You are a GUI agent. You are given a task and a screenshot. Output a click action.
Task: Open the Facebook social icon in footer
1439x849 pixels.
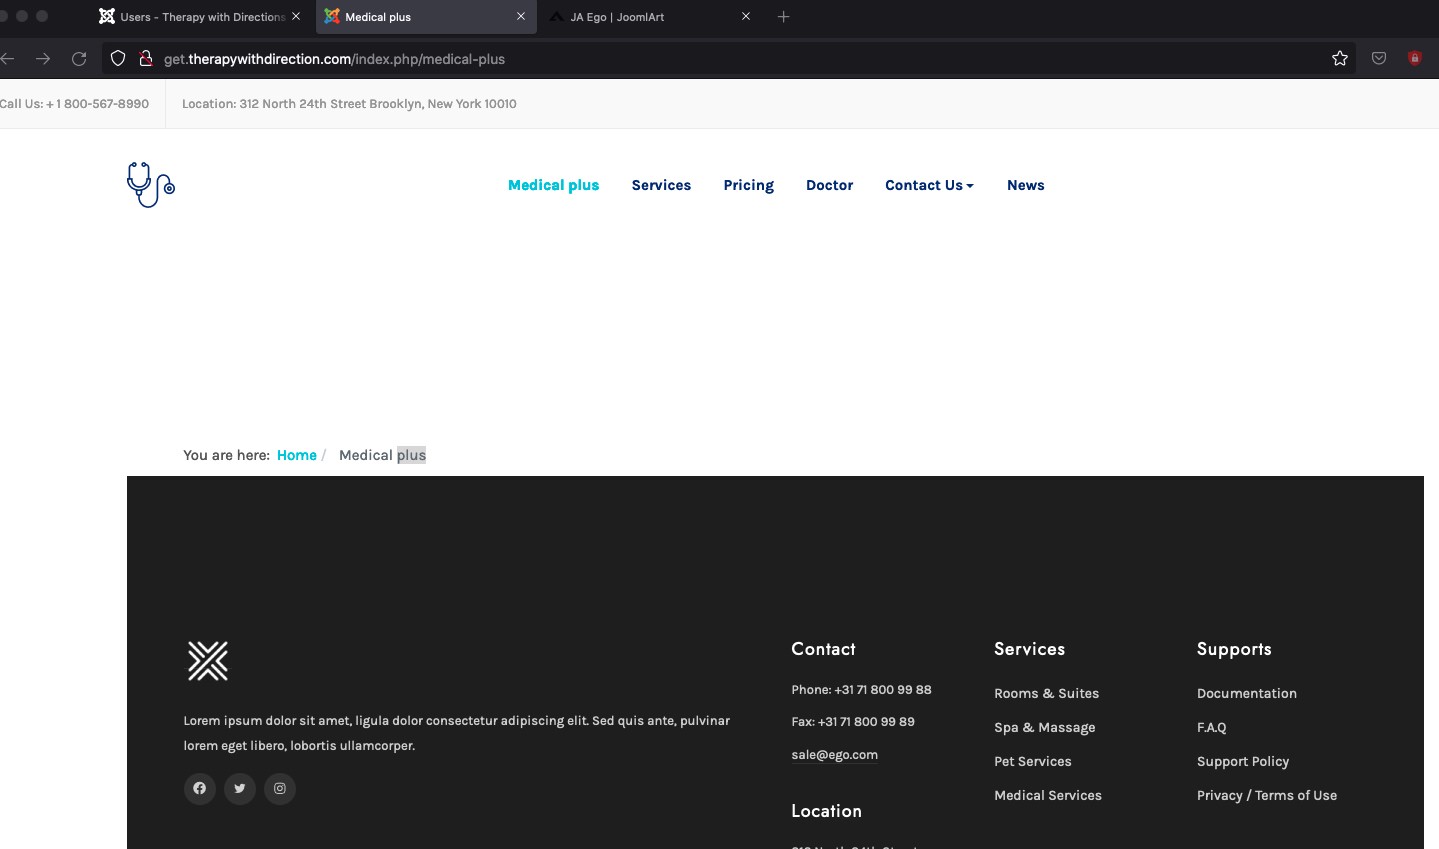coord(200,789)
